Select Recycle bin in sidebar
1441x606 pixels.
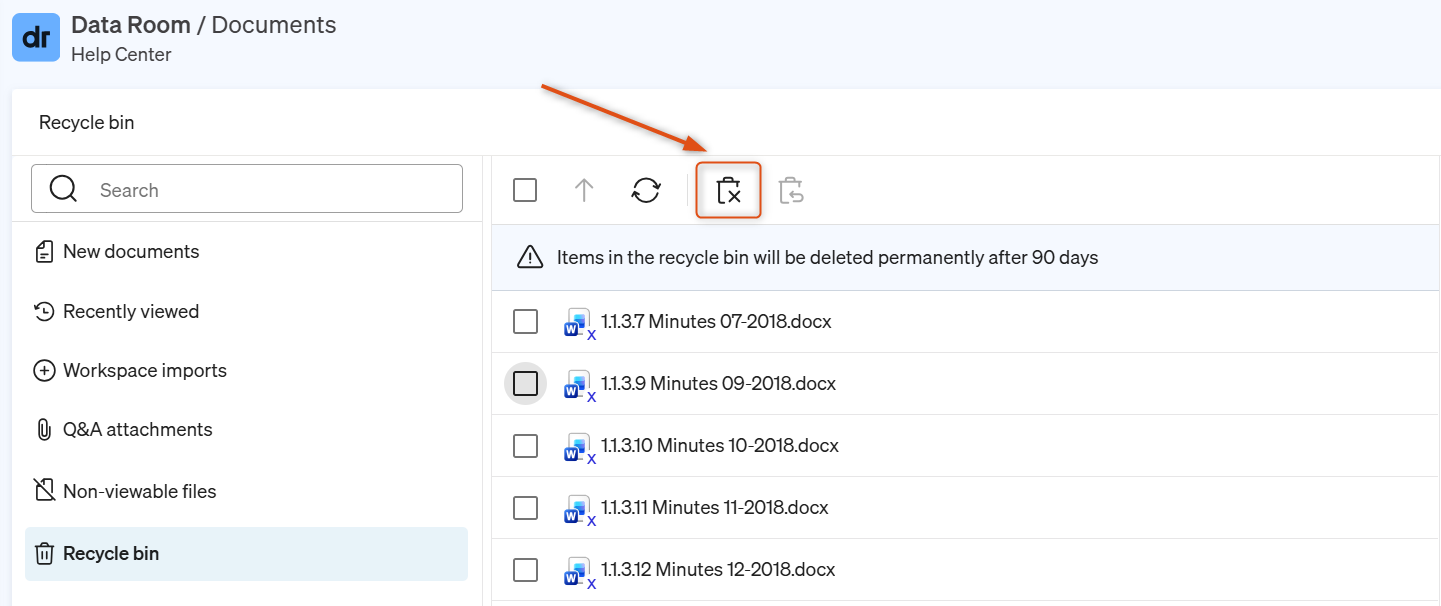[x=246, y=554]
